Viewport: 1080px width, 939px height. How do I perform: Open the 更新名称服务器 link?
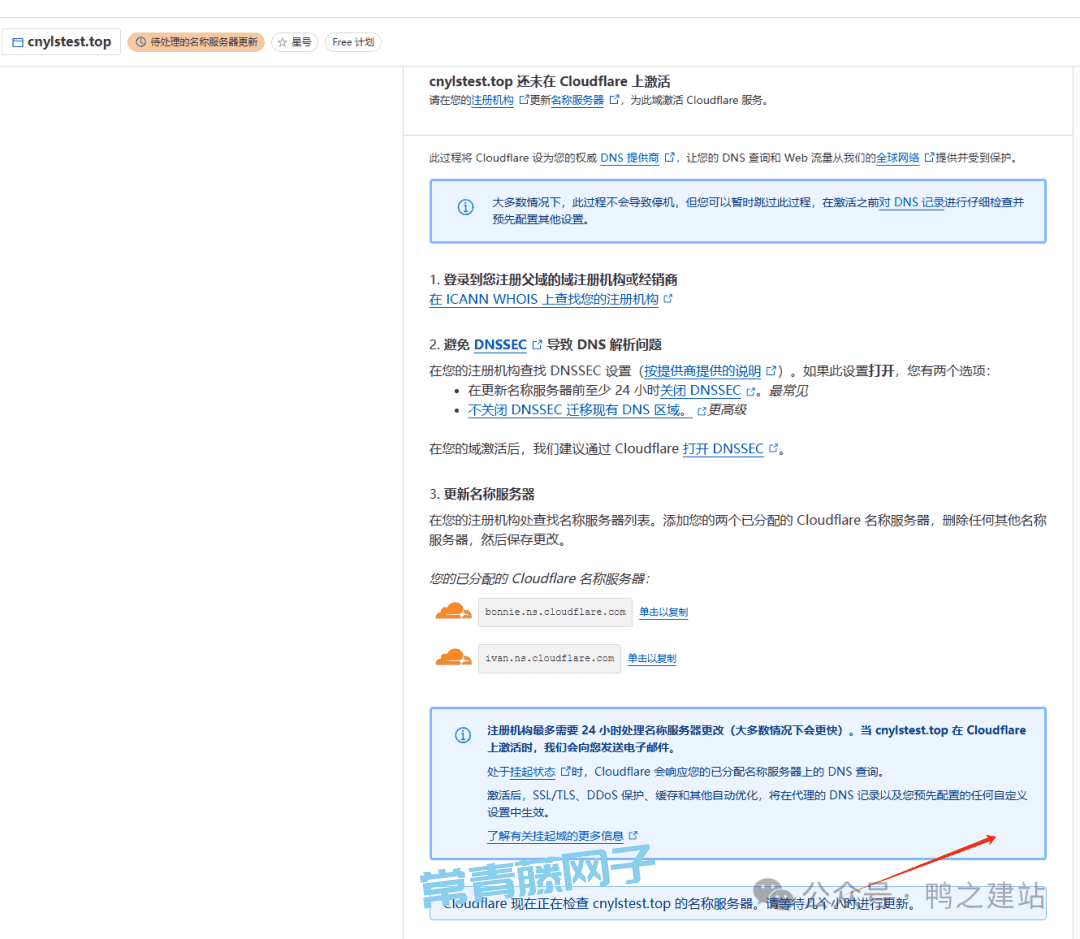coord(577,101)
